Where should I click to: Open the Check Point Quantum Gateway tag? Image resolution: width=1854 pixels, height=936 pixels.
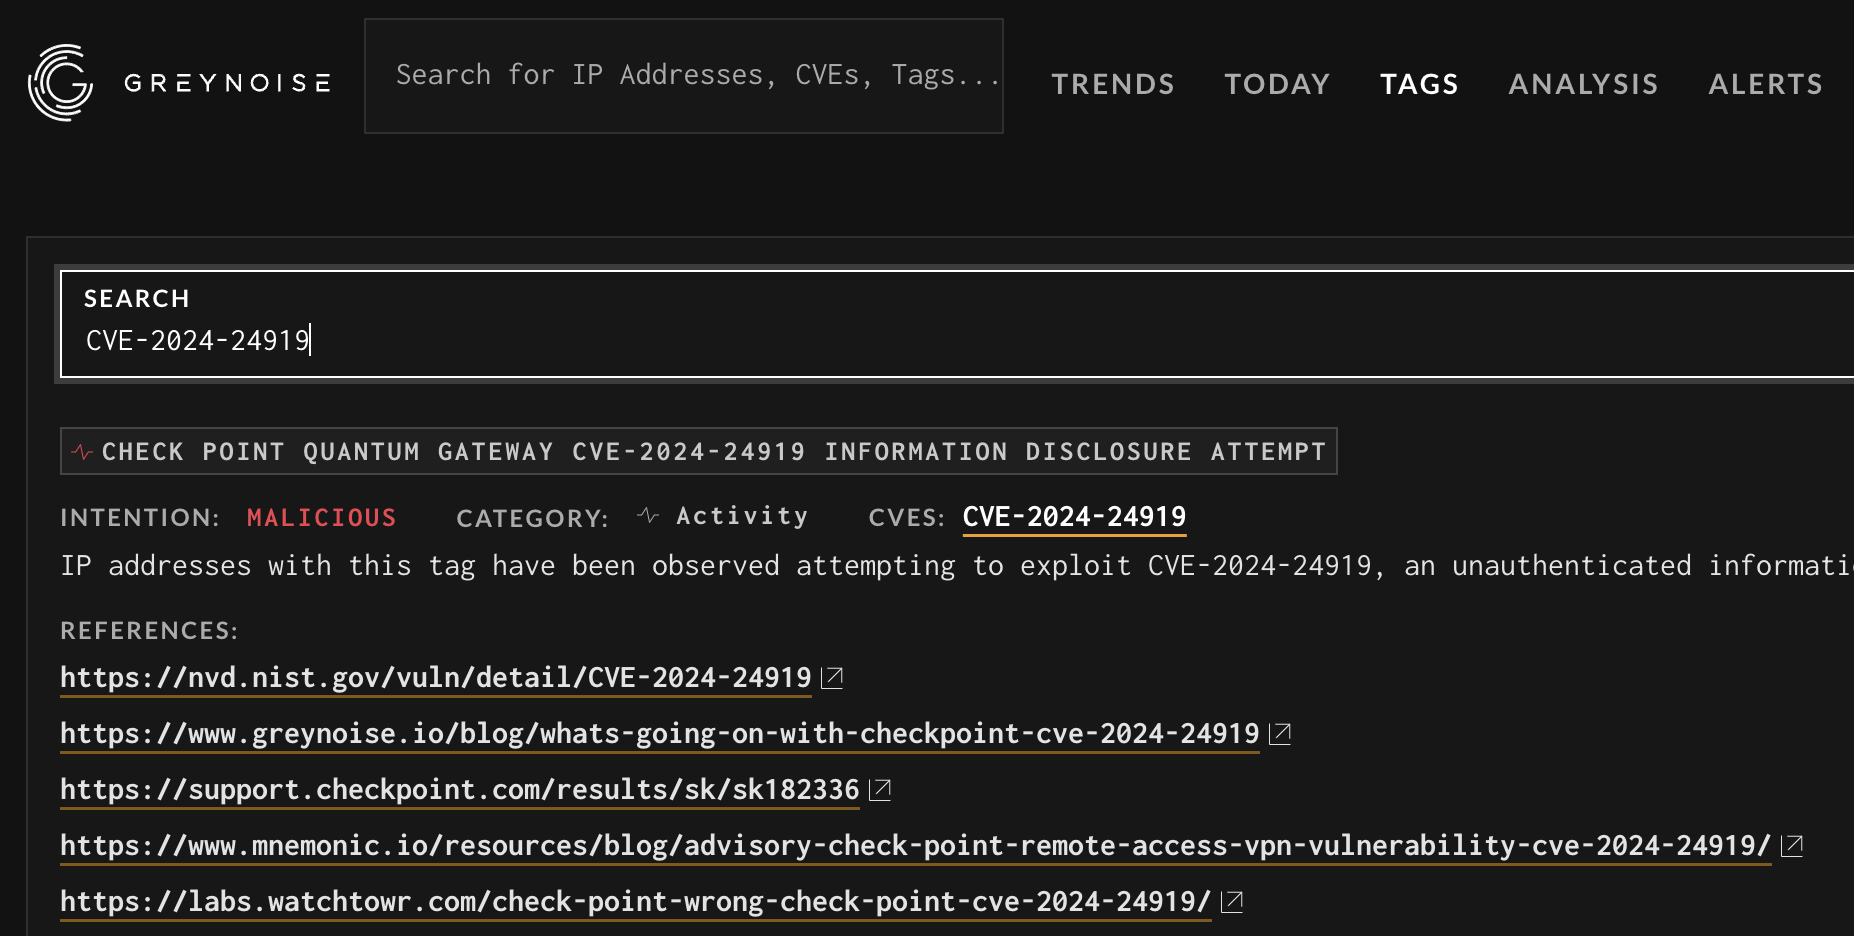(698, 452)
